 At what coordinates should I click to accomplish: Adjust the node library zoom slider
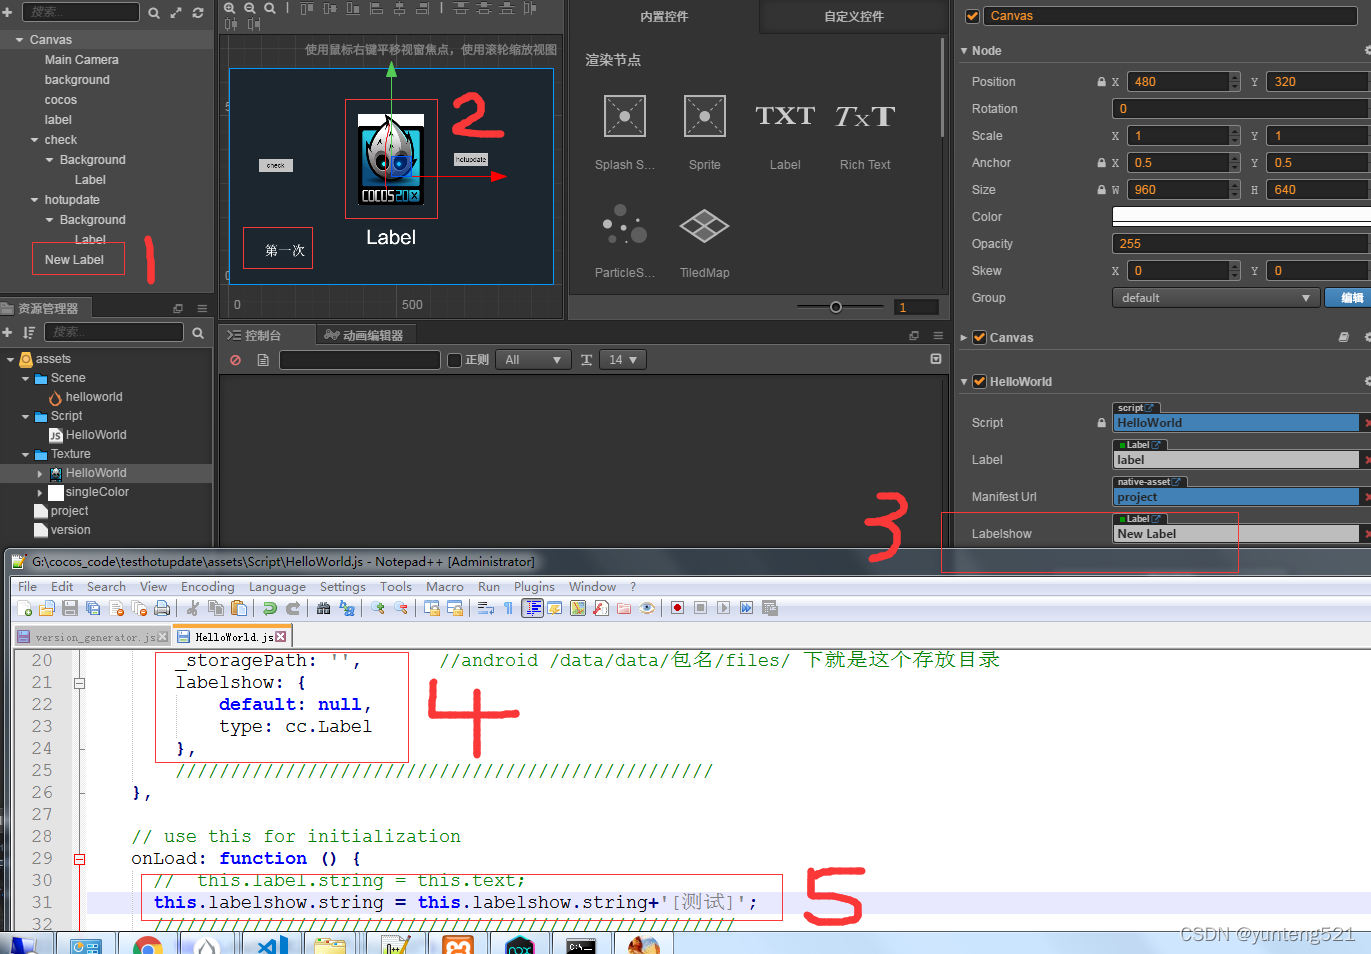pos(836,307)
